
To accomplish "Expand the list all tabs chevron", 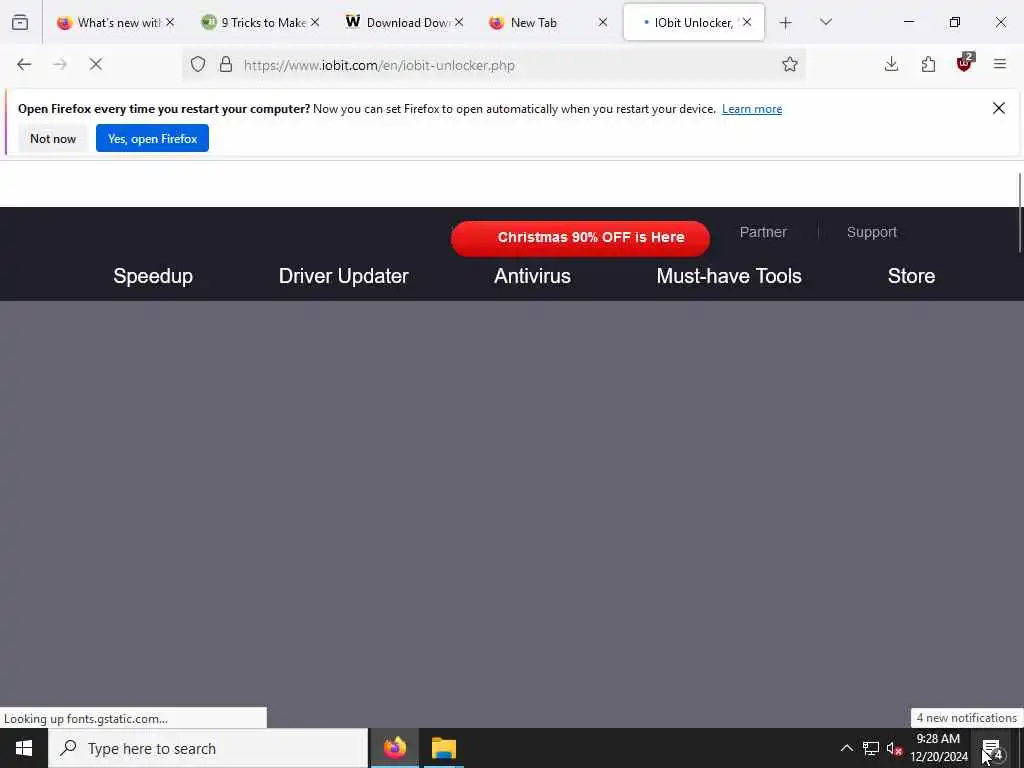I will (x=825, y=22).
